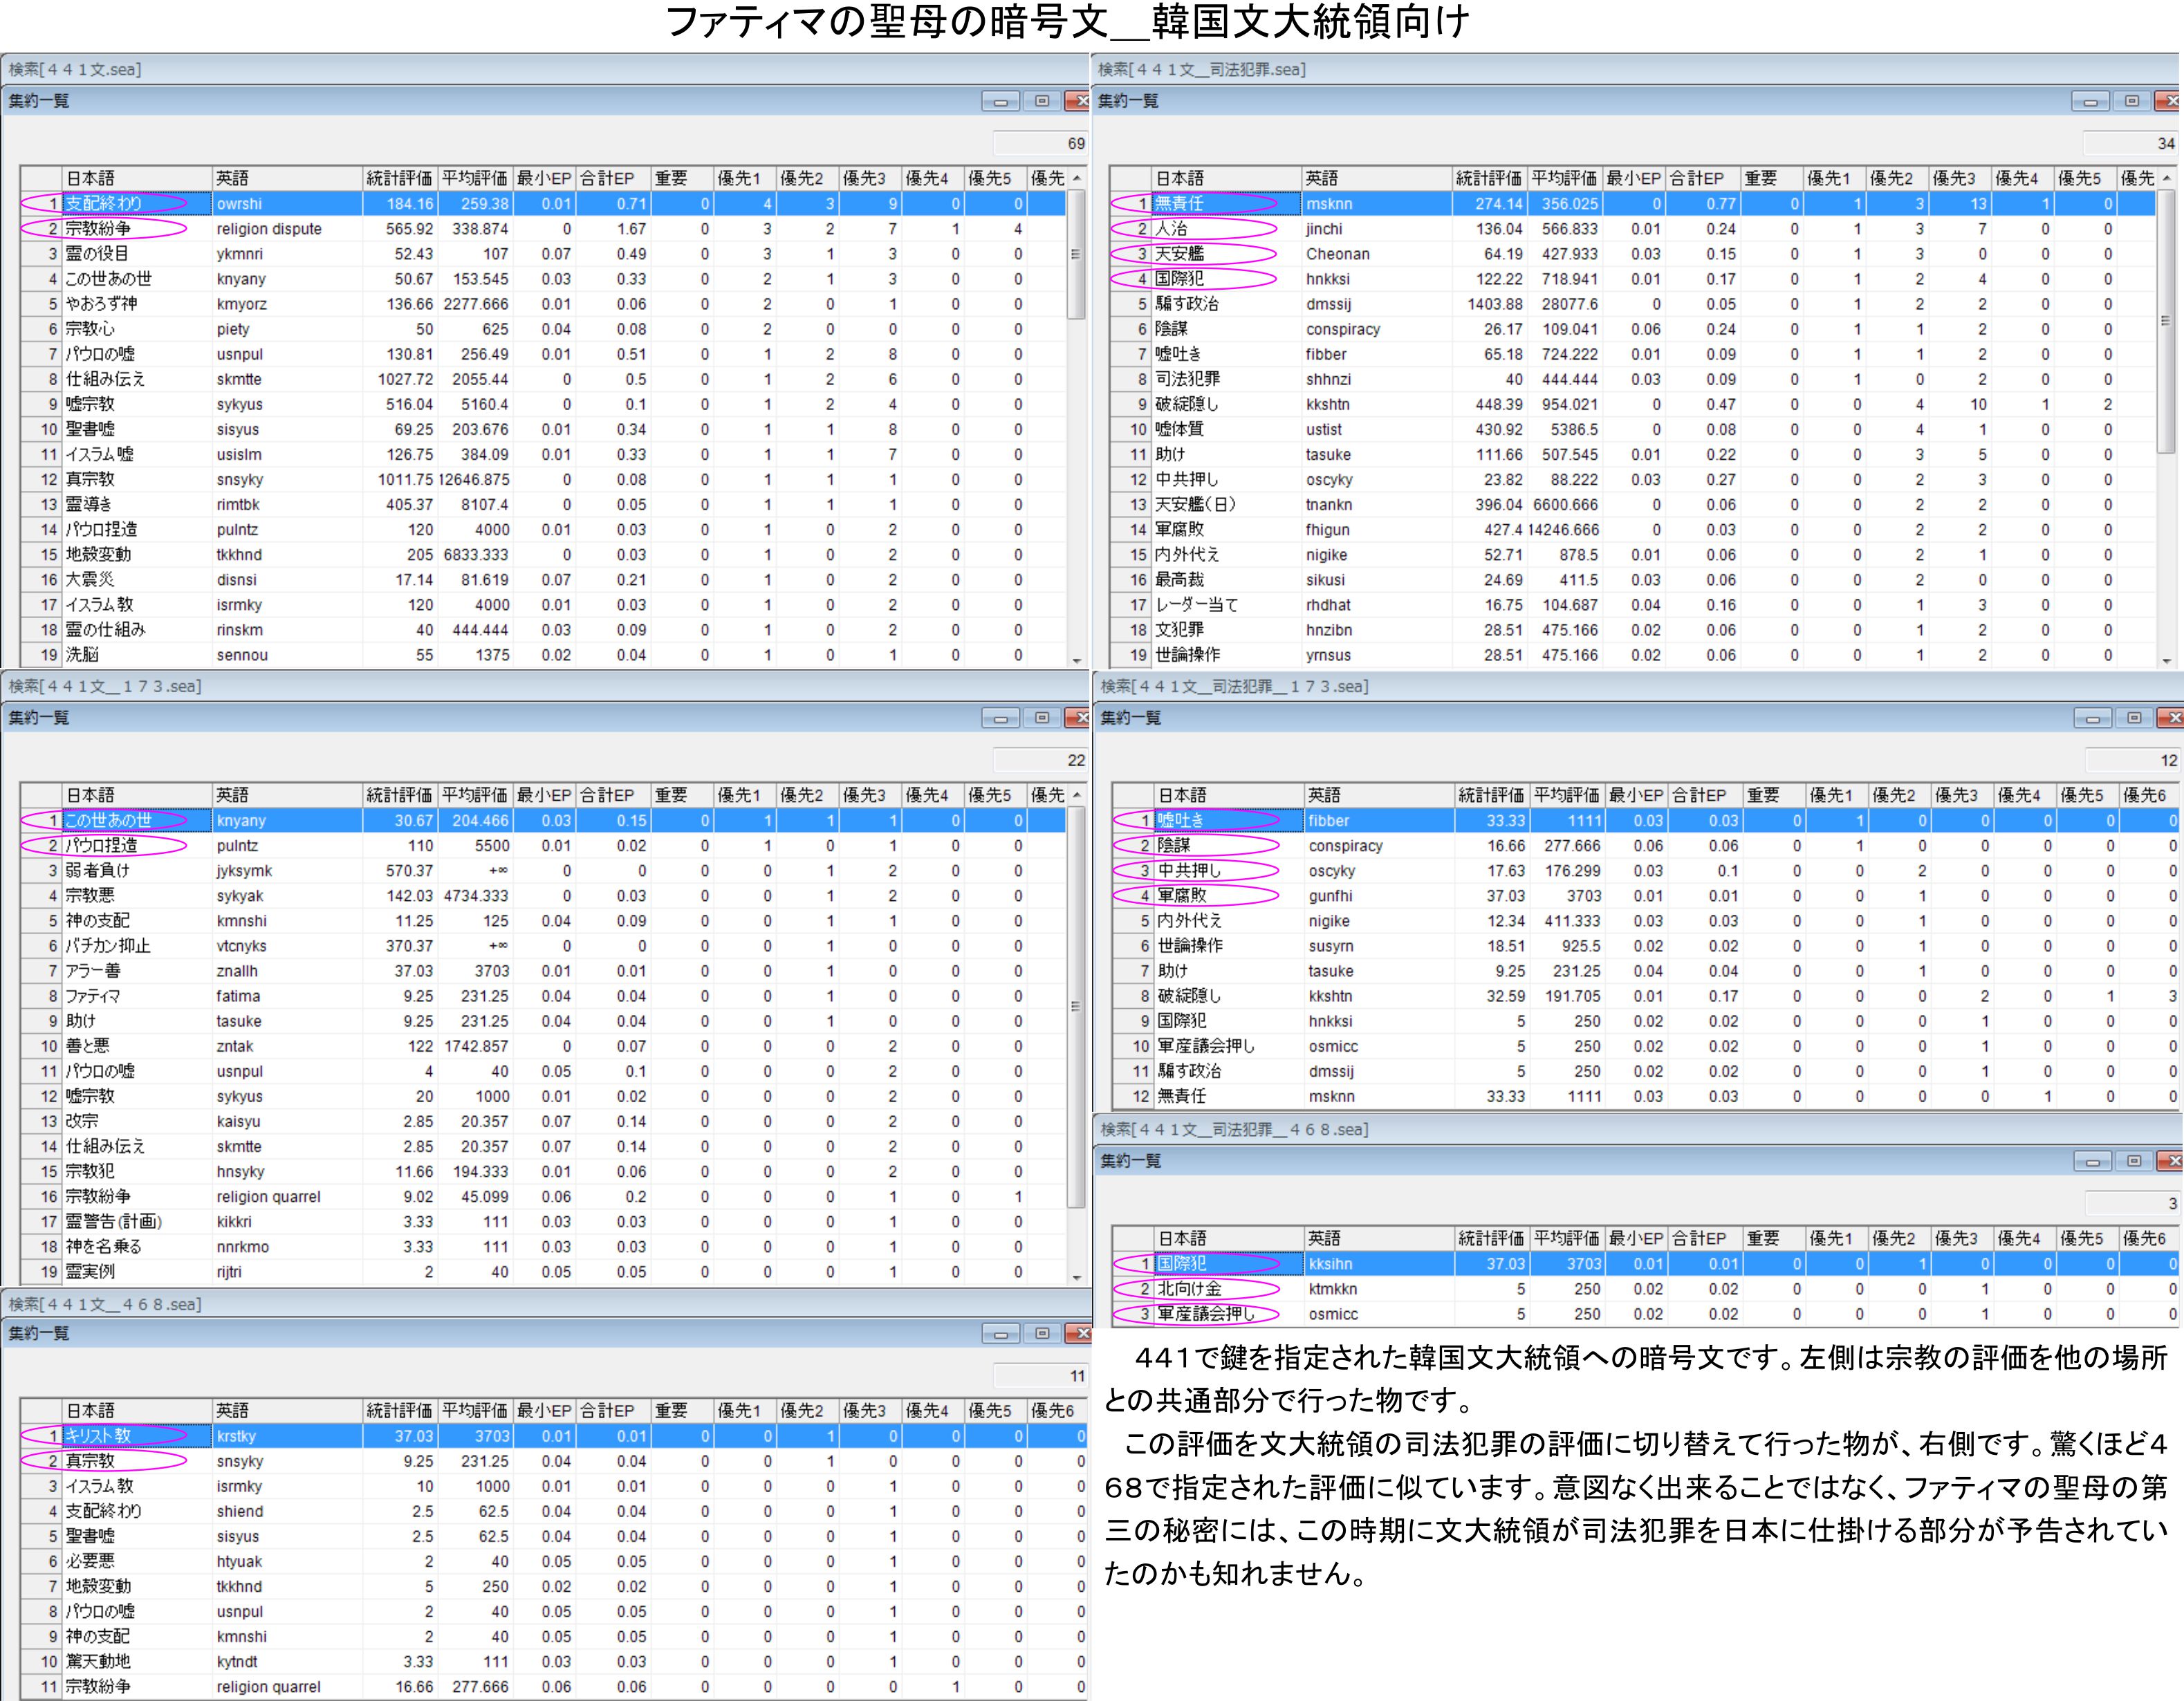Sort by 統計評価 column in 441文.sea table
Viewport: 2184px width, 1701px height.
[399, 178]
